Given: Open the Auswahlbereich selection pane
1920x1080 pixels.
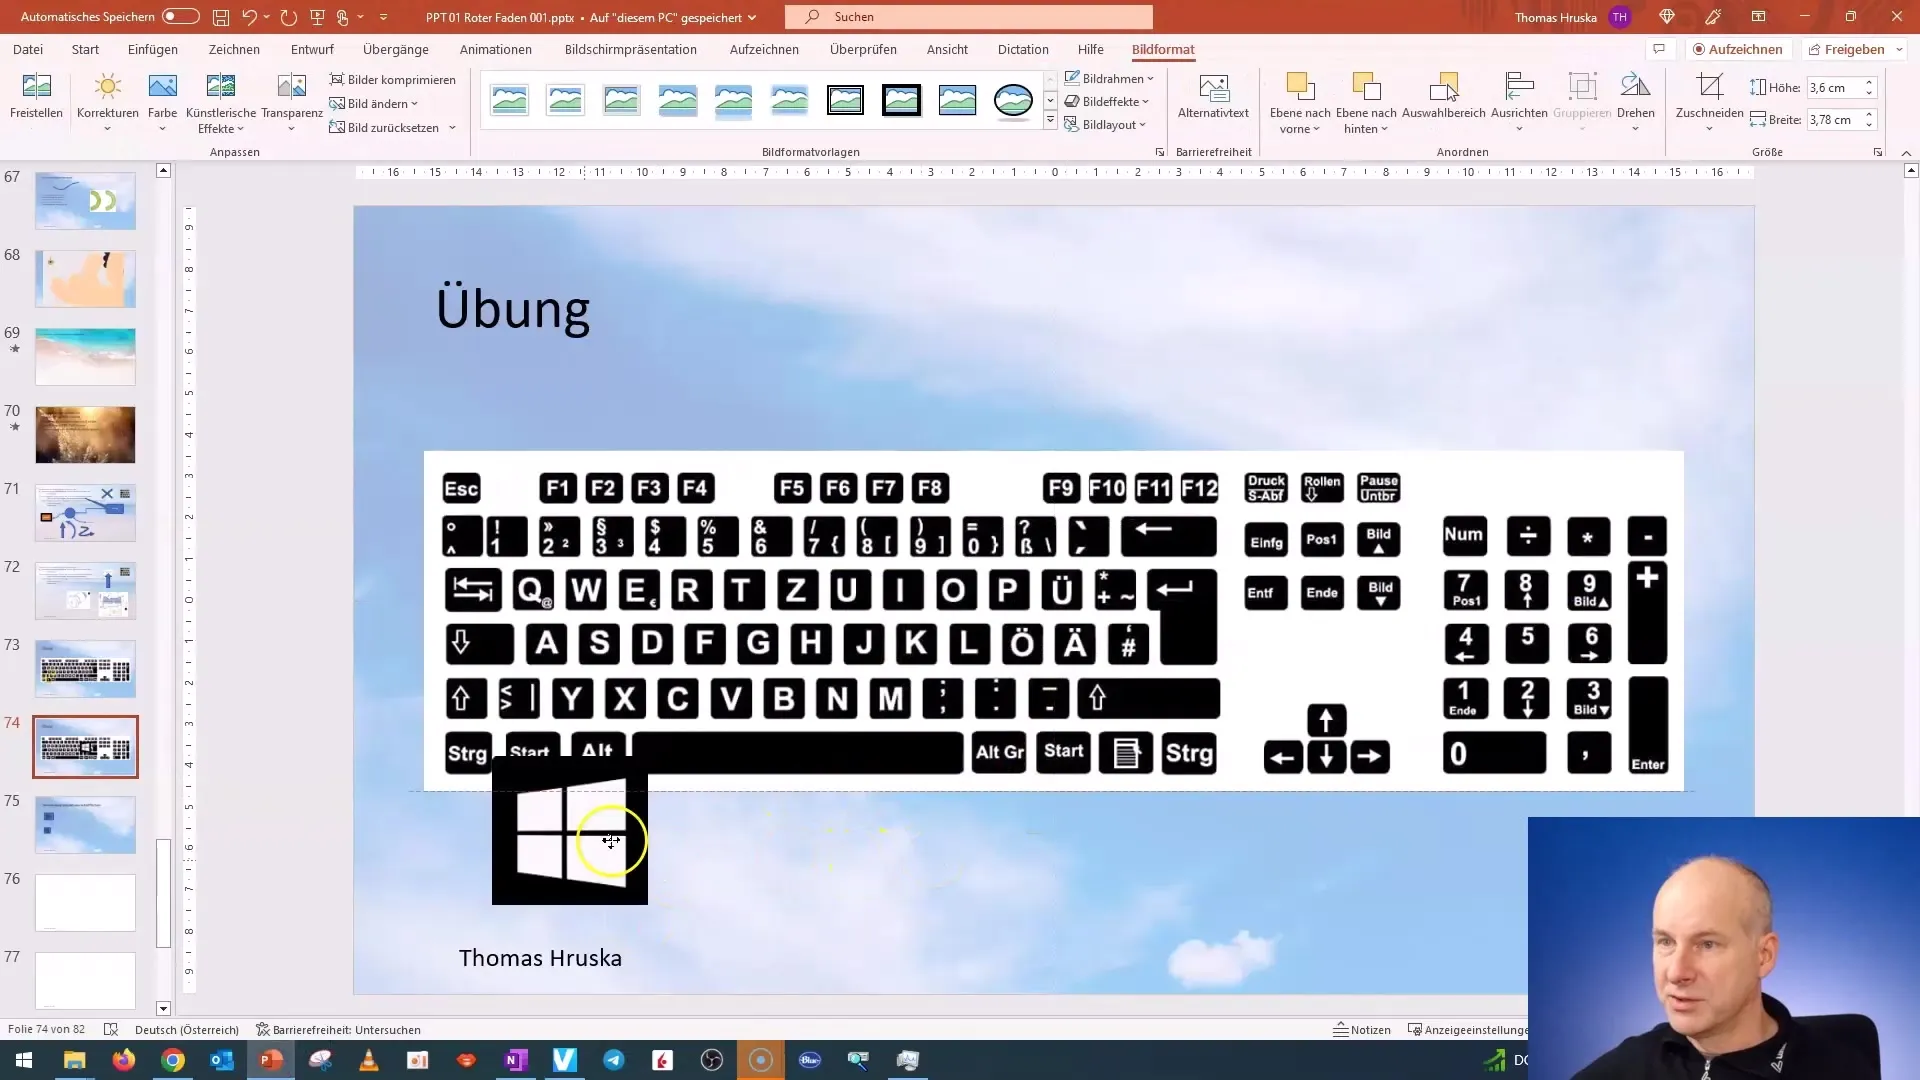Looking at the screenshot, I should 1443,88.
